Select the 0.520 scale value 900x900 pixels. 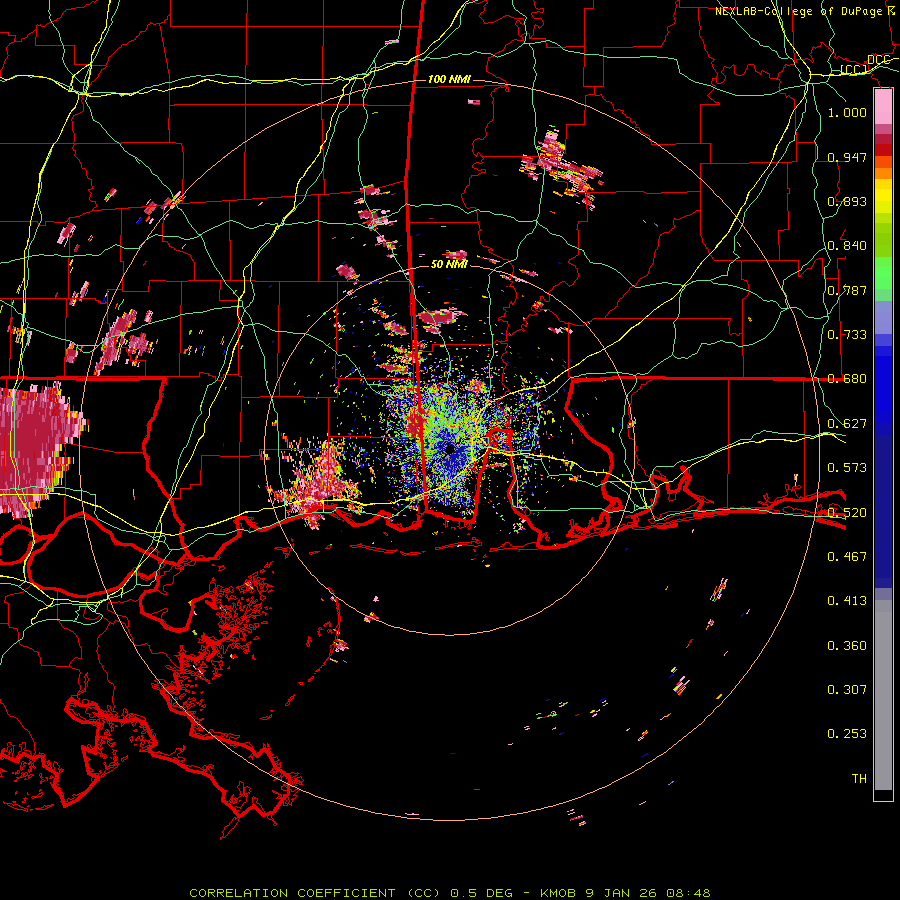847,513
